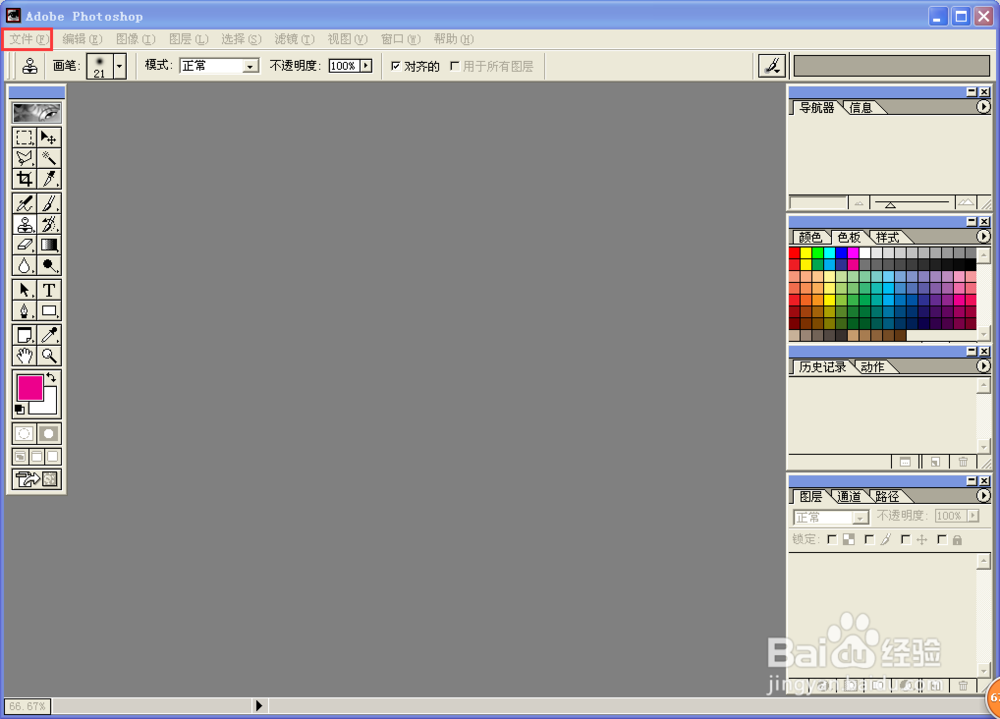This screenshot has height=719, width=1000.
Task: Activate the Hand tool
Action: 24,356
